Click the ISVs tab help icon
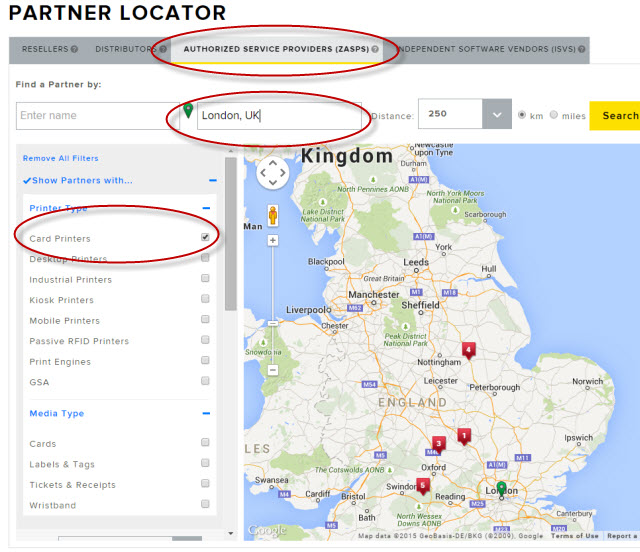 pos(582,49)
